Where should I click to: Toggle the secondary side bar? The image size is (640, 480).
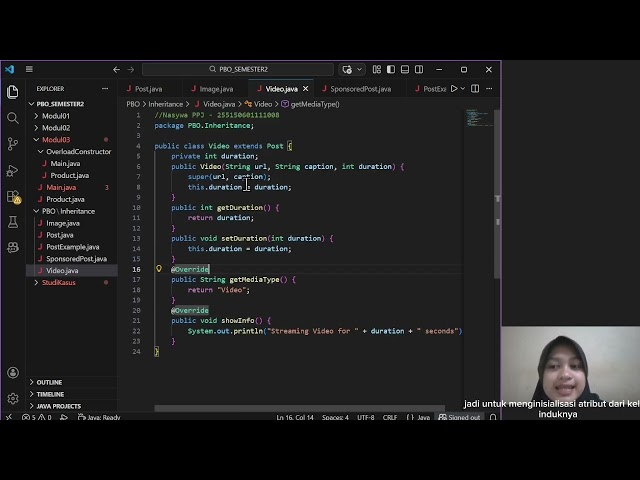point(419,69)
